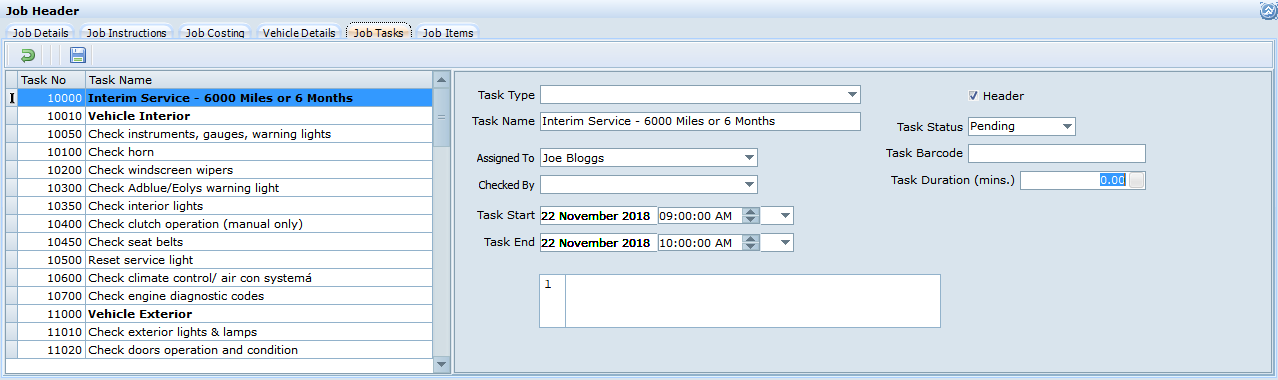1278x380 pixels.
Task: Click the Task Start time spinner
Action: (751, 216)
